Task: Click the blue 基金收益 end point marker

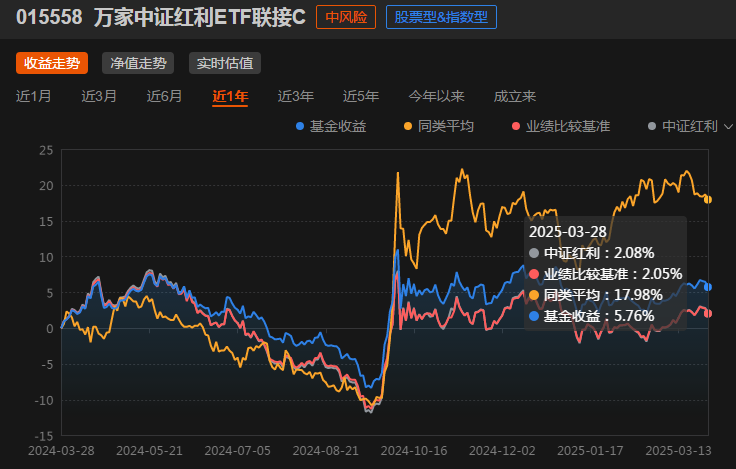Action: click(708, 287)
